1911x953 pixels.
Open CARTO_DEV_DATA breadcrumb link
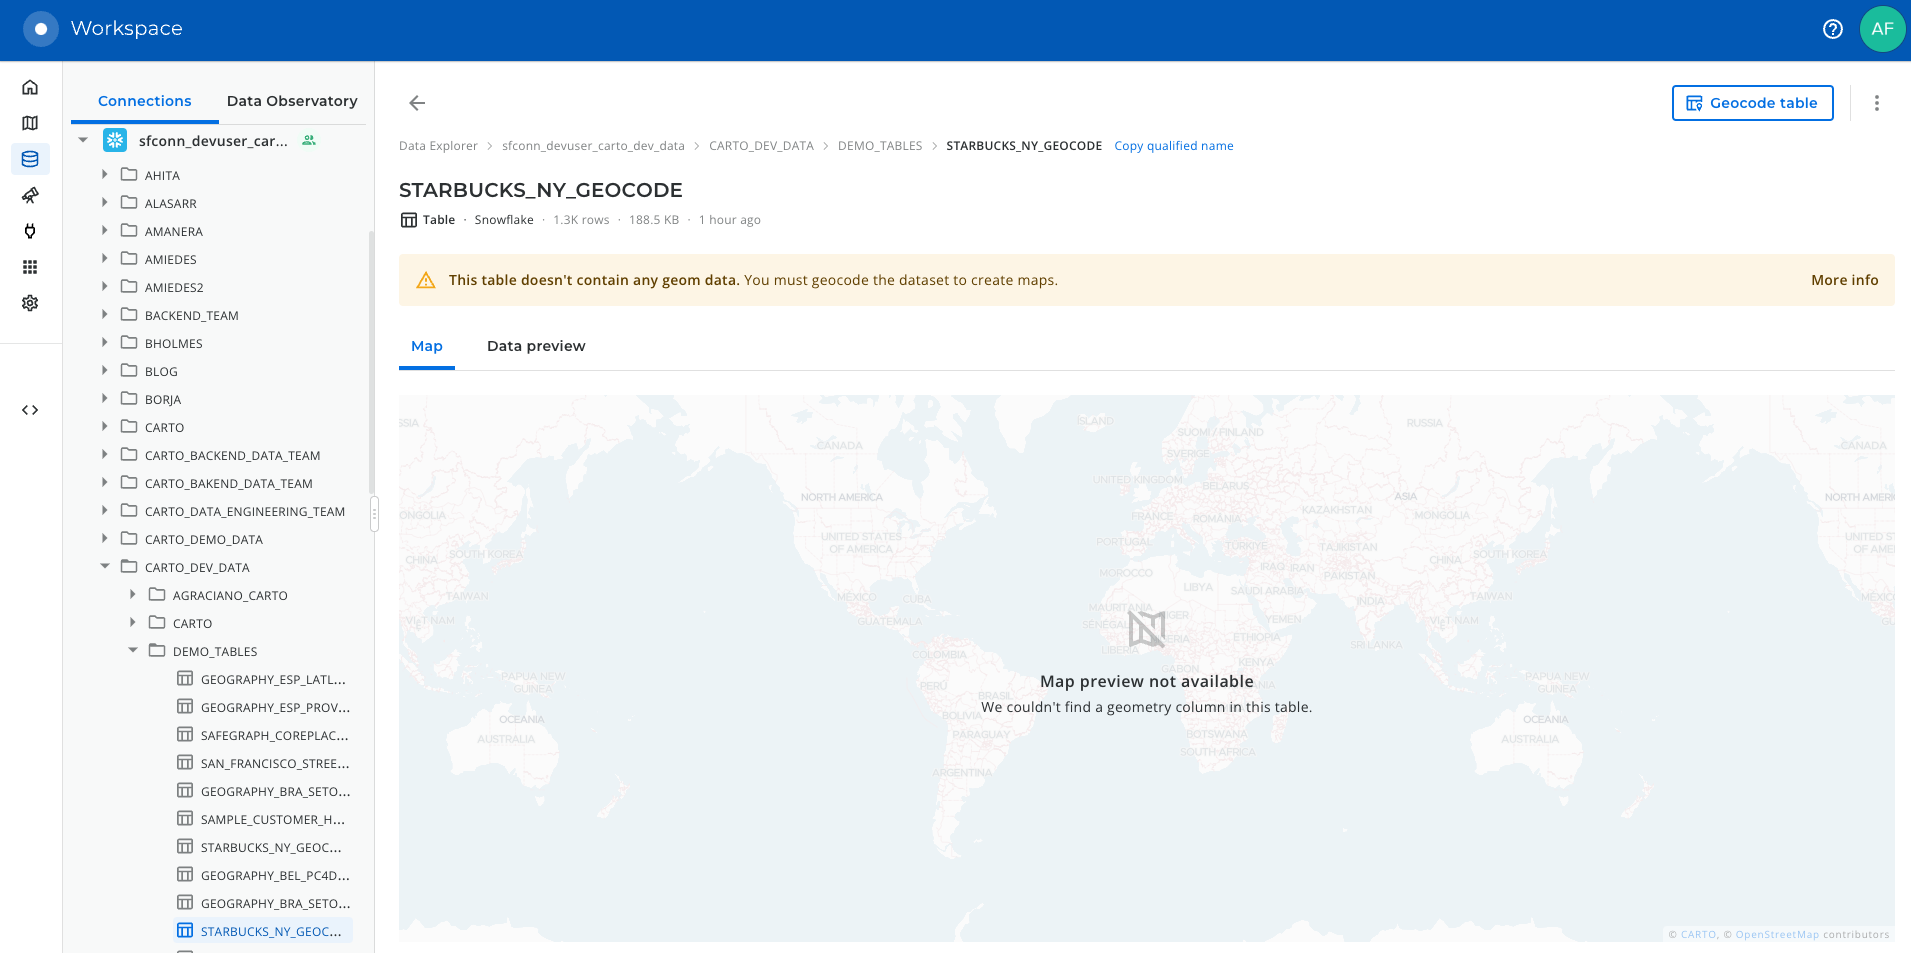(x=761, y=146)
